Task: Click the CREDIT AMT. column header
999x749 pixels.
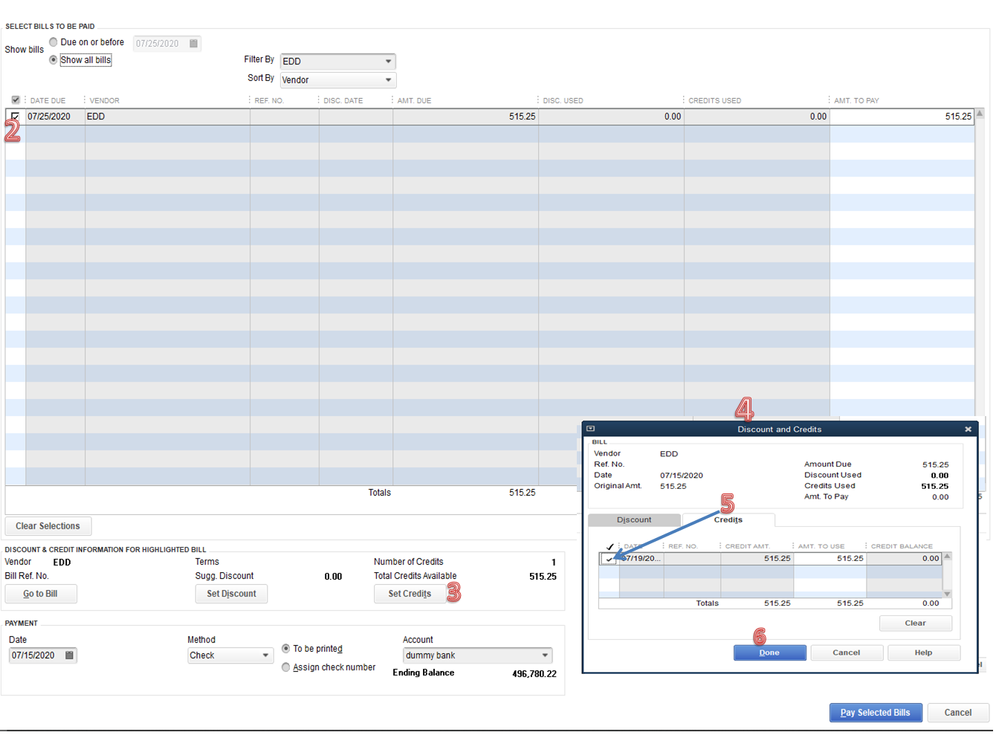Action: [x=747, y=546]
